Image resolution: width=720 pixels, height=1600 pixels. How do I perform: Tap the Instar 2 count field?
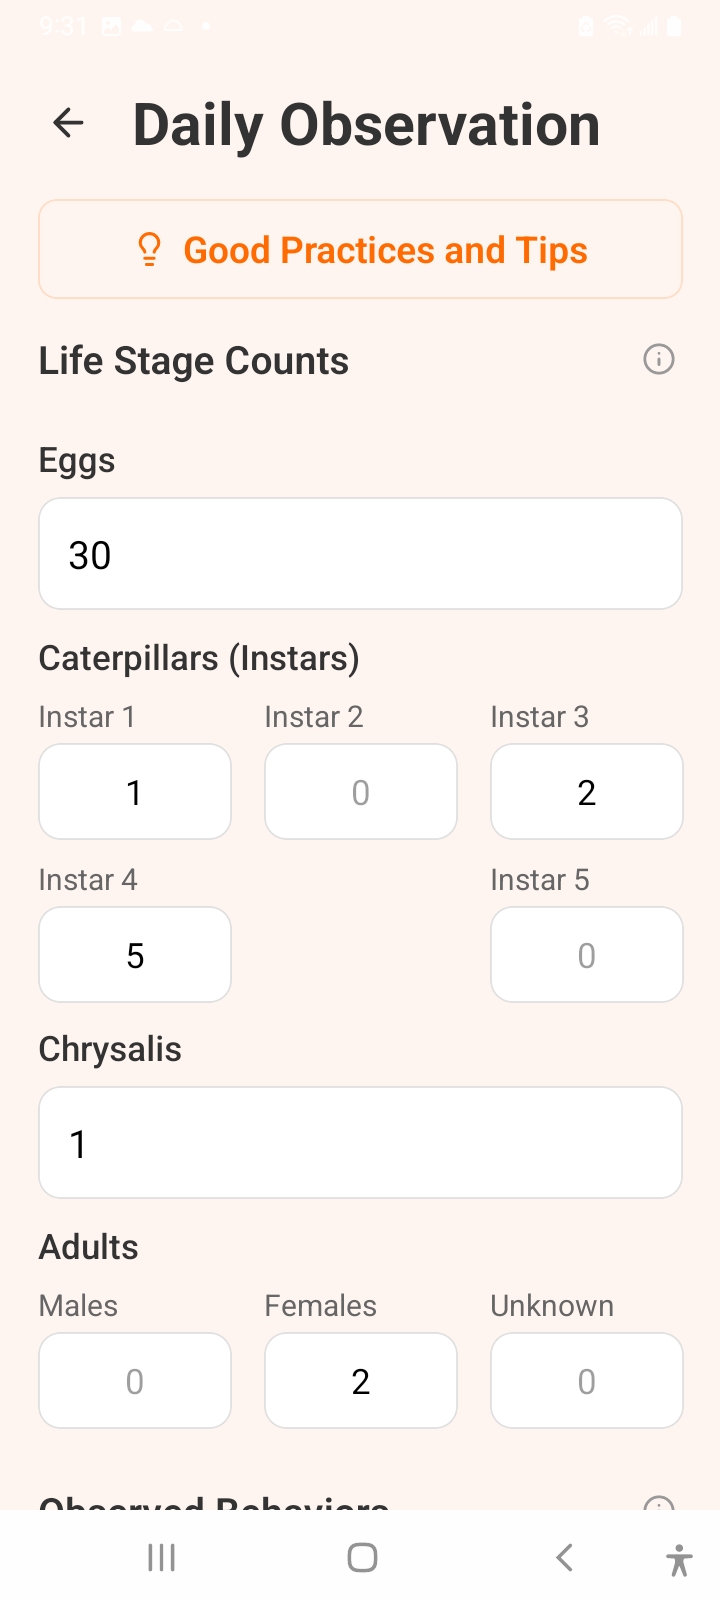coord(361,792)
